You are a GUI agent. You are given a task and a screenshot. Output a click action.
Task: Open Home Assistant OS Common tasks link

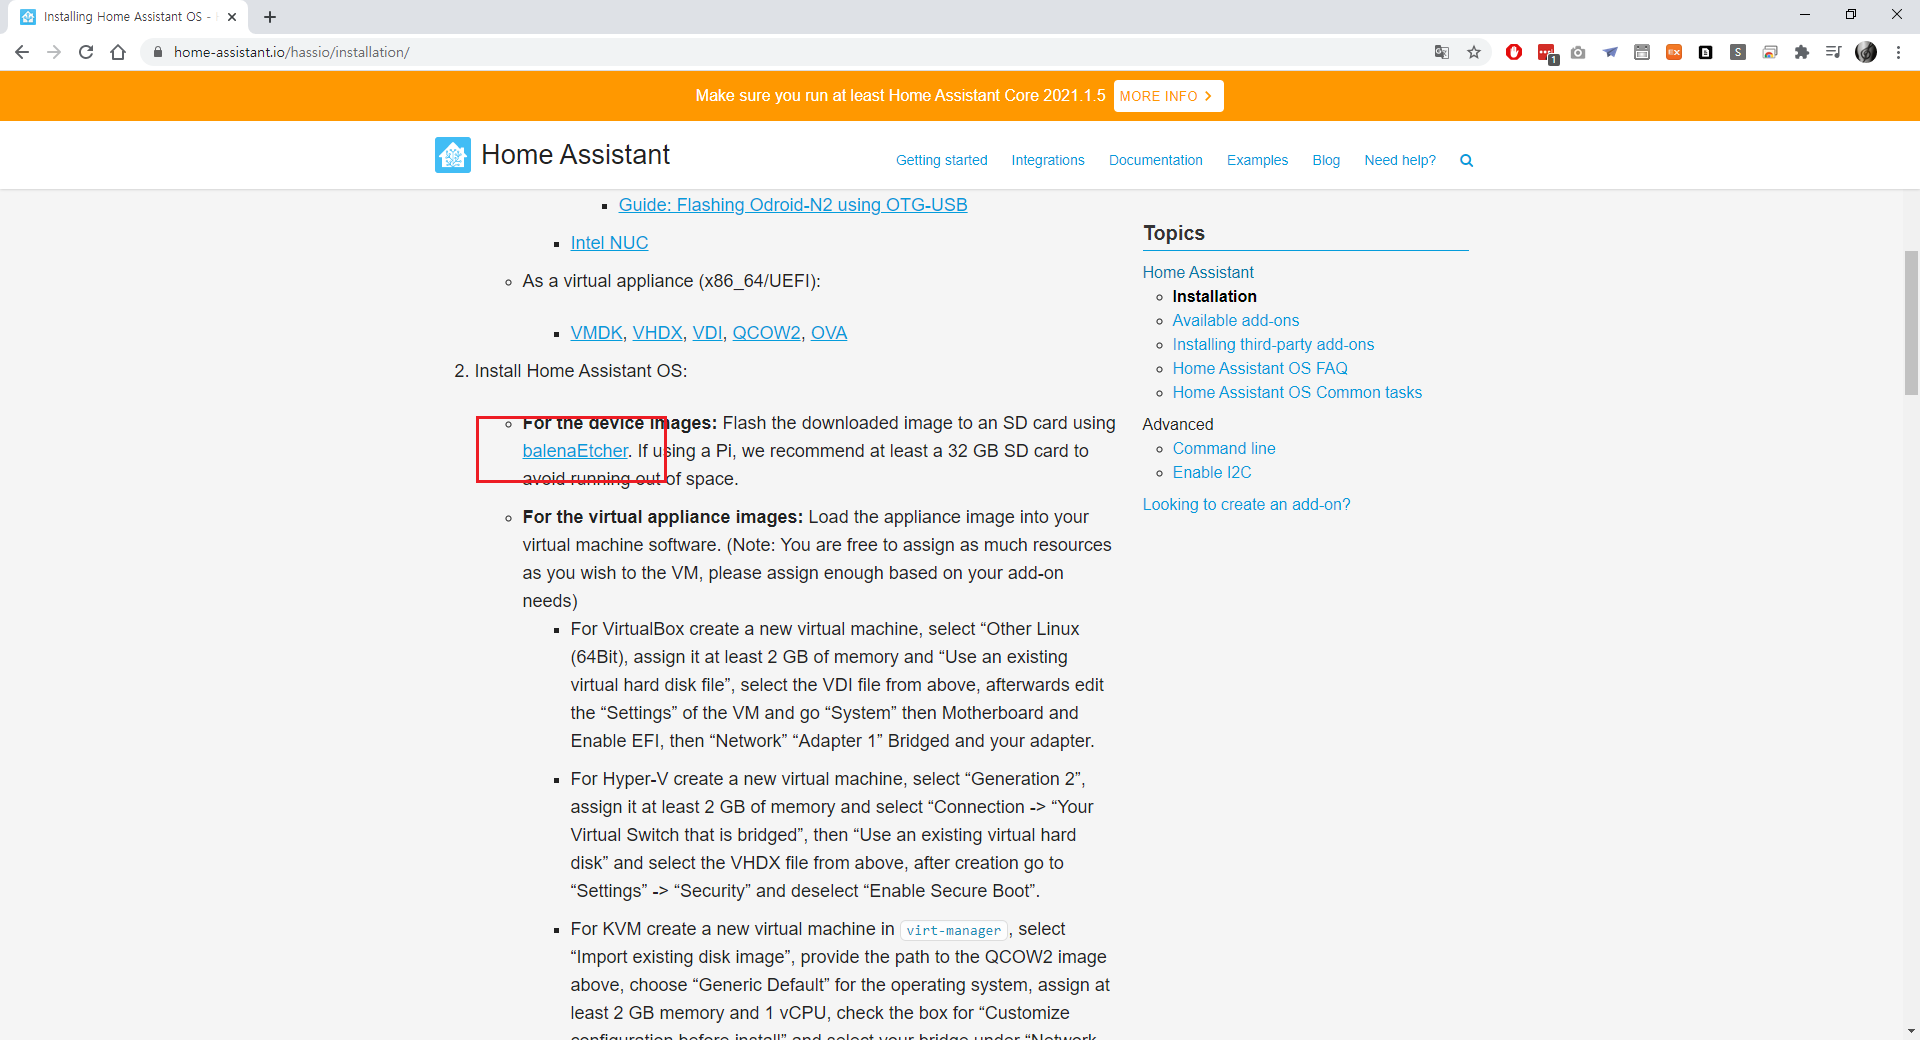(x=1297, y=392)
